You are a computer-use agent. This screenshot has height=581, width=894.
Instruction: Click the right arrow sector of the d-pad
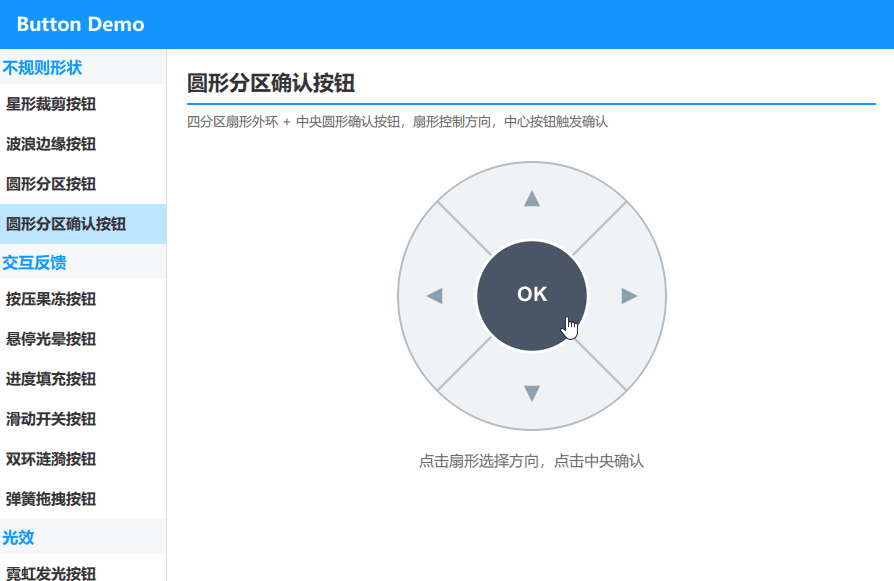[x=628, y=296]
